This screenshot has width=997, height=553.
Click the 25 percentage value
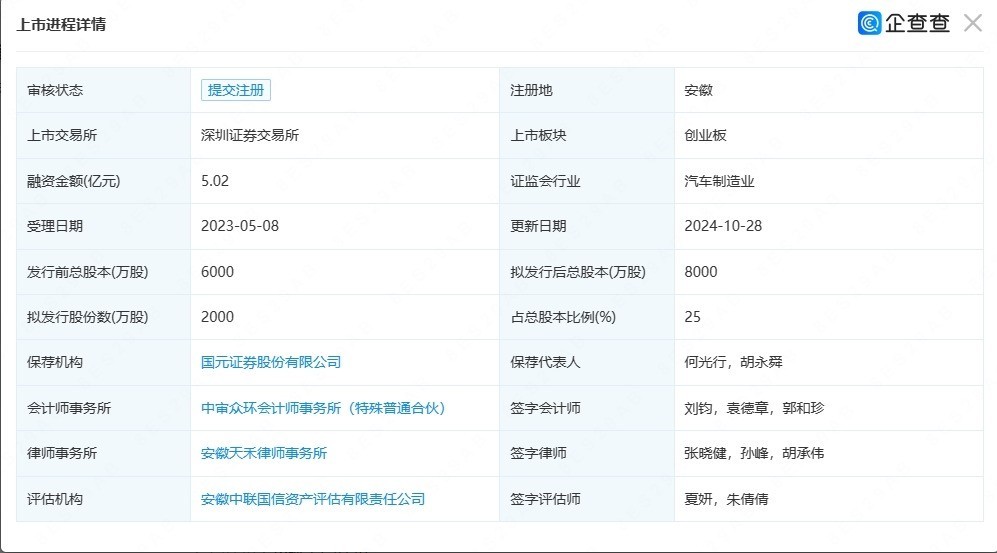[x=692, y=317]
